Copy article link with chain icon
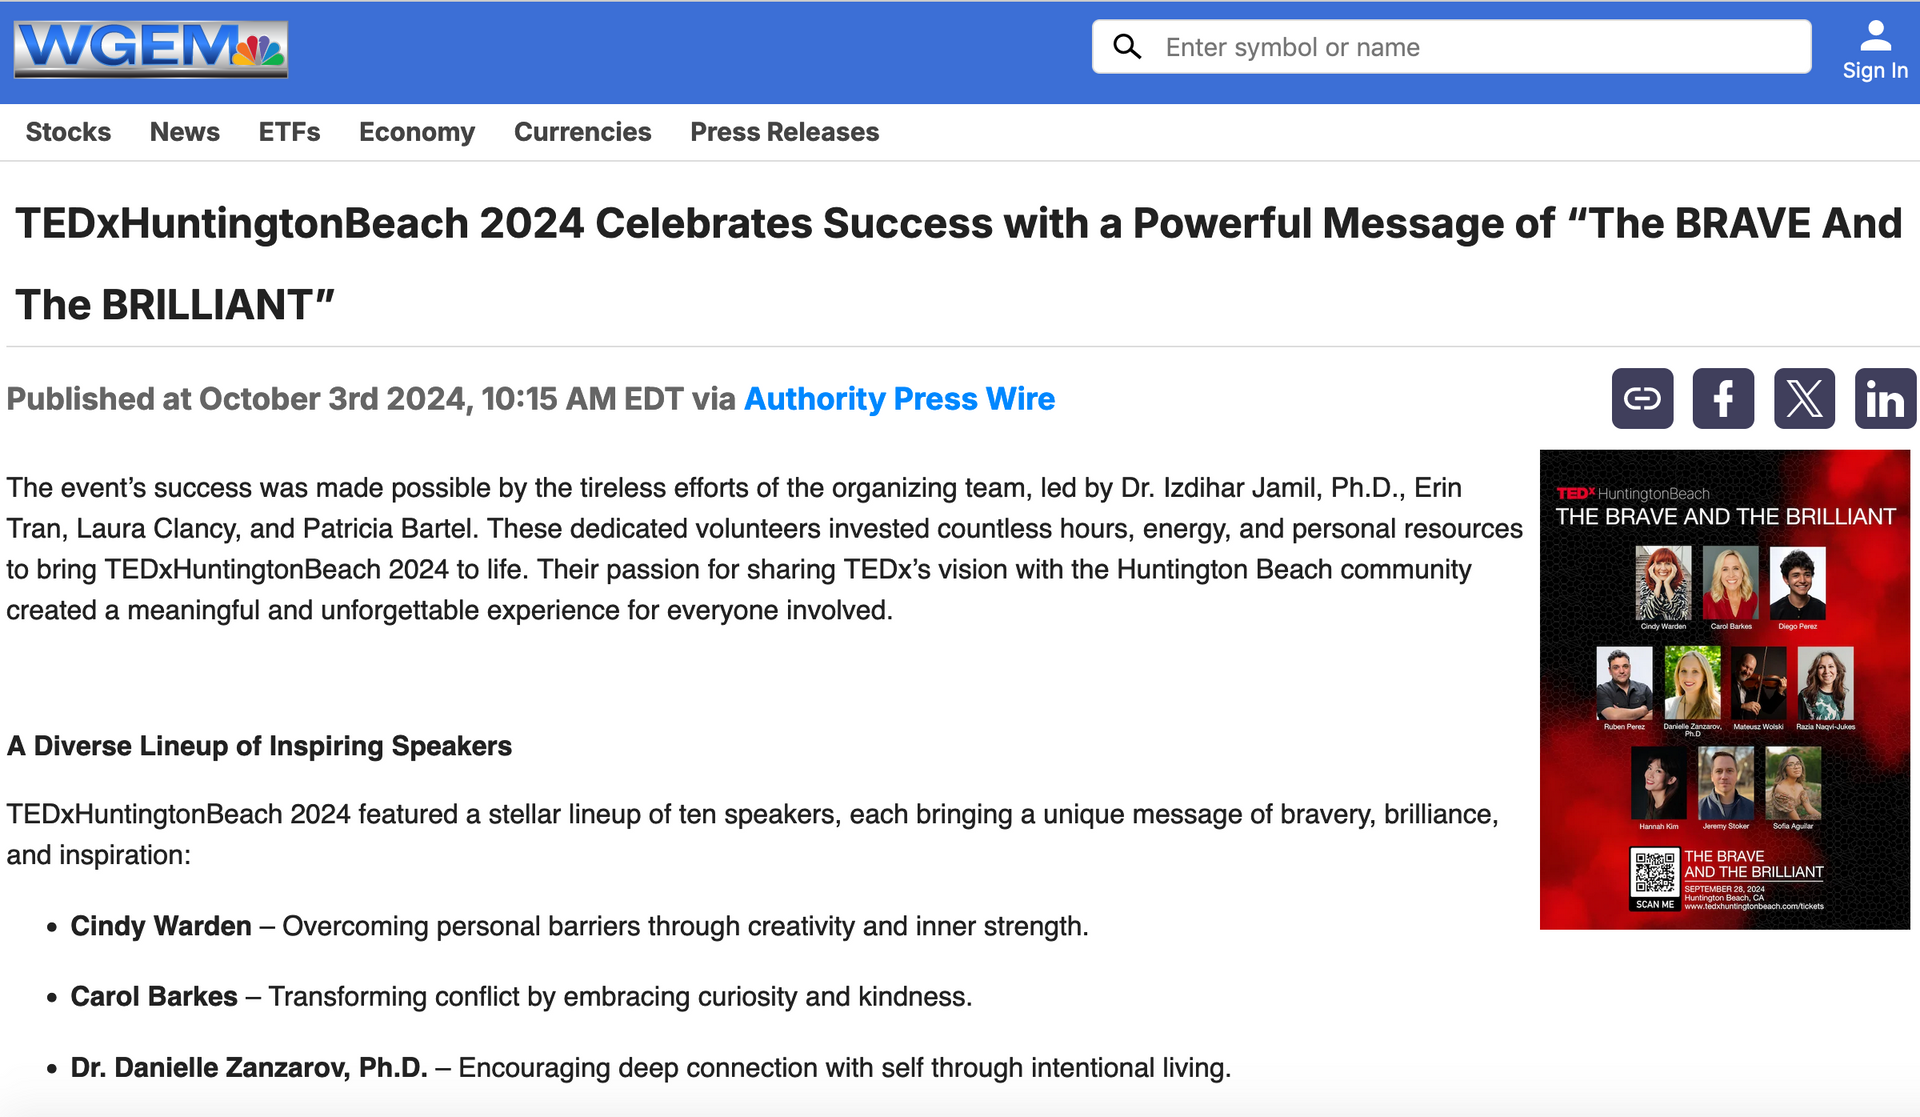The height and width of the screenshot is (1117, 1920). (x=1642, y=399)
